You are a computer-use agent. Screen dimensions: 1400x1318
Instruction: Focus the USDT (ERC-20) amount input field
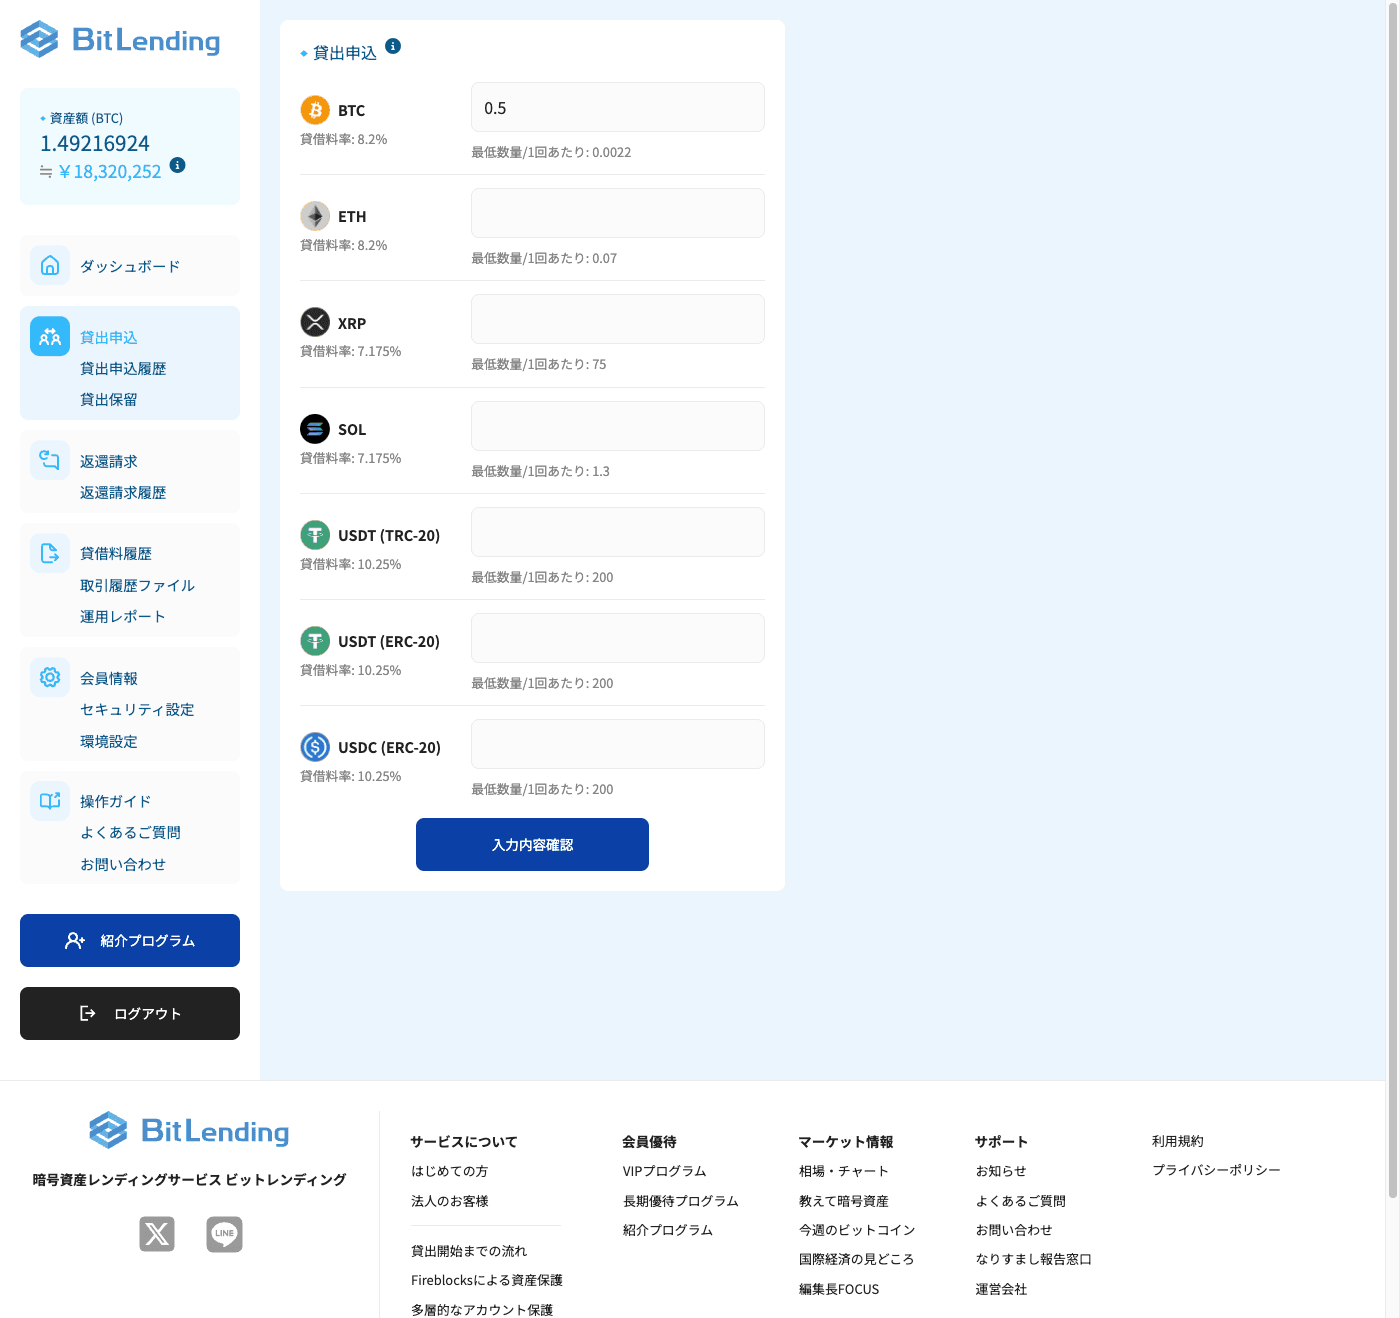pyautogui.click(x=618, y=638)
